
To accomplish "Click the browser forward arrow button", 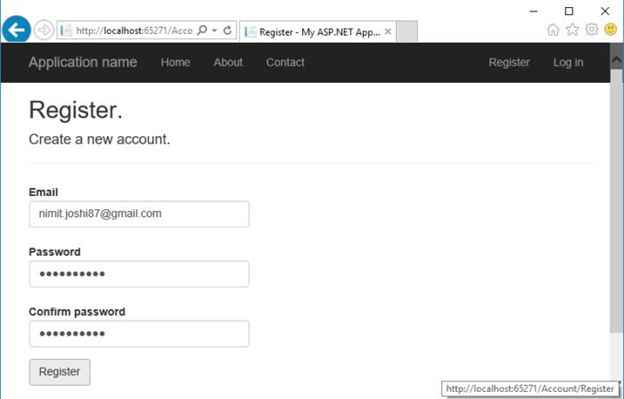I will pyautogui.click(x=44, y=30).
